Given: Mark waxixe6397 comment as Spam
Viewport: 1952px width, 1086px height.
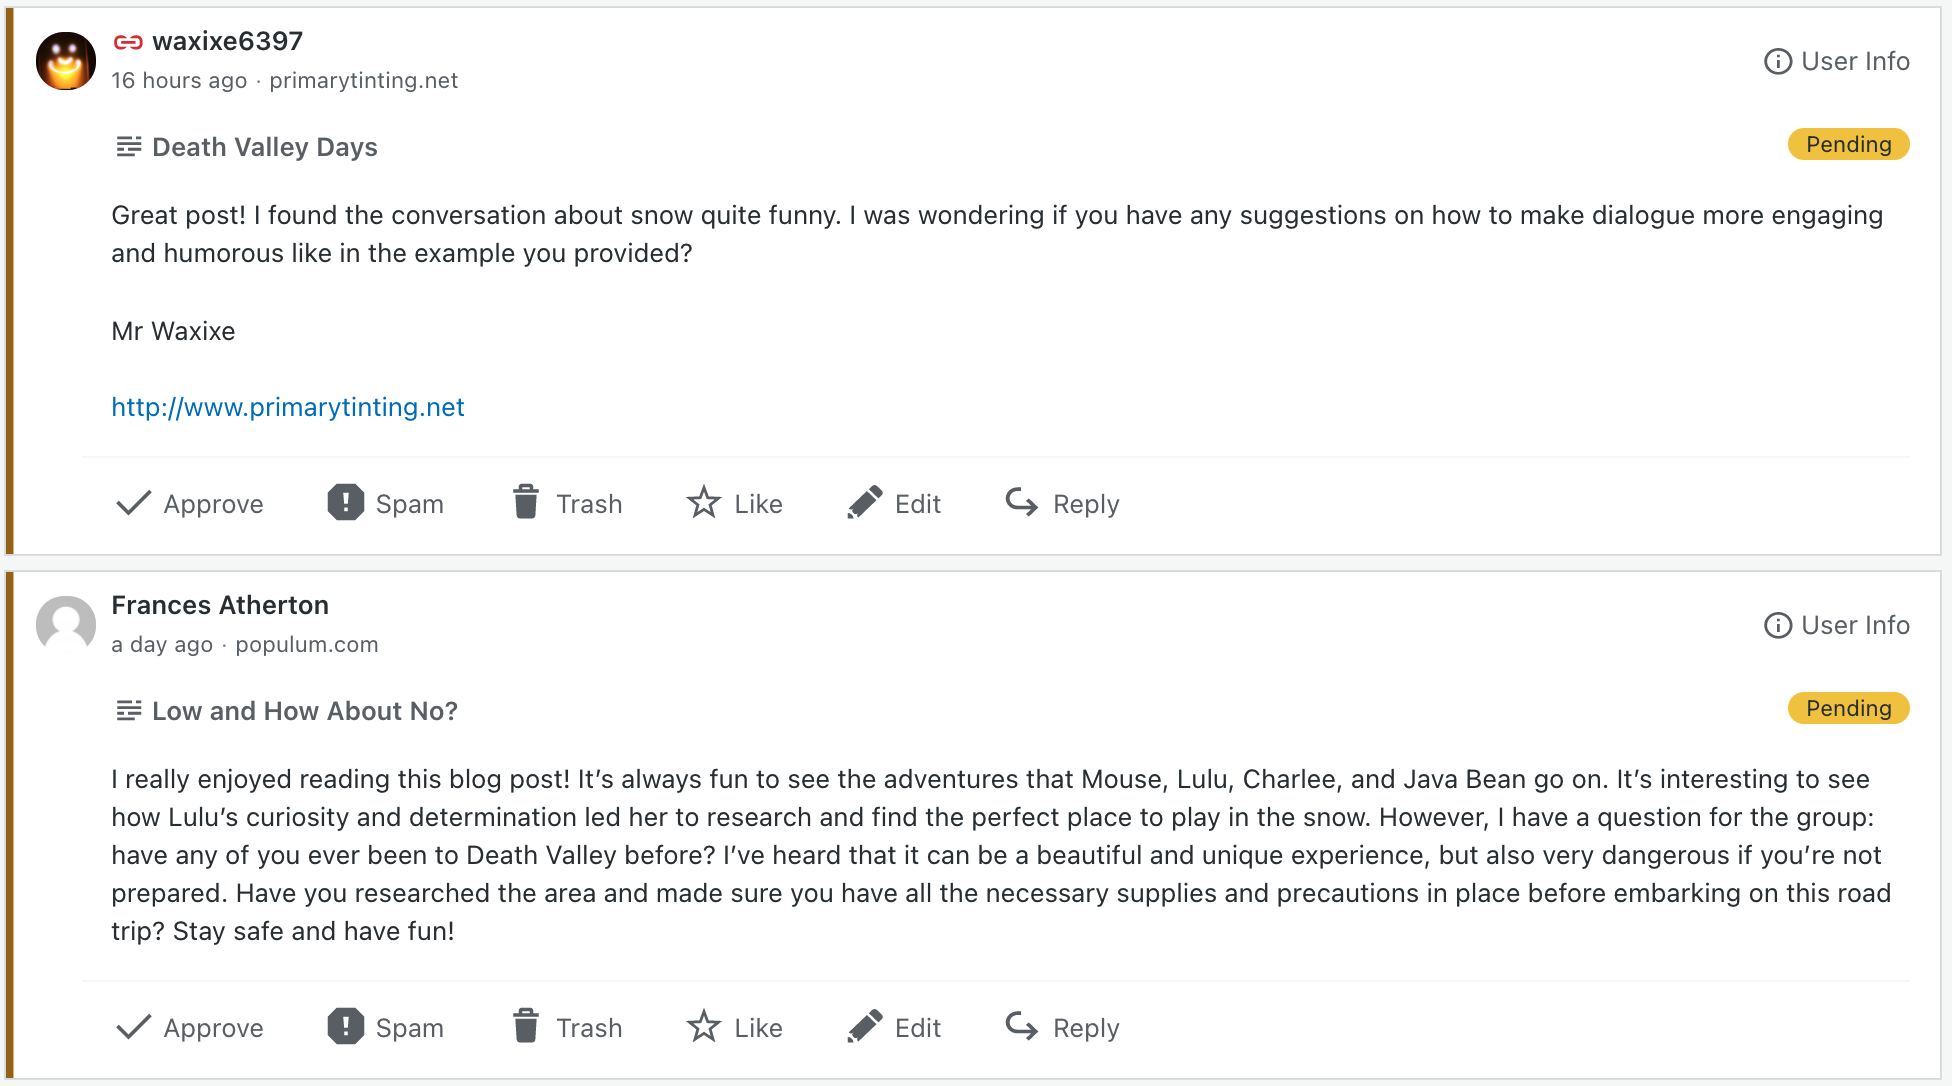Looking at the screenshot, I should tap(386, 504).
